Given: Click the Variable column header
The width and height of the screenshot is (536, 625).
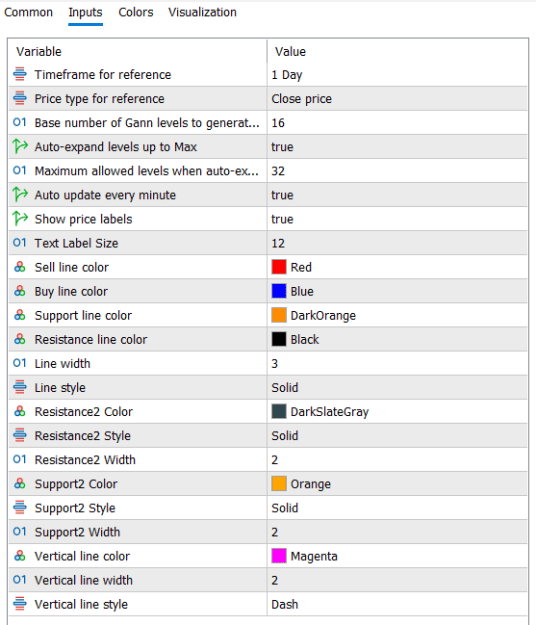Looking at the screenshot, I should pos(137,51).
